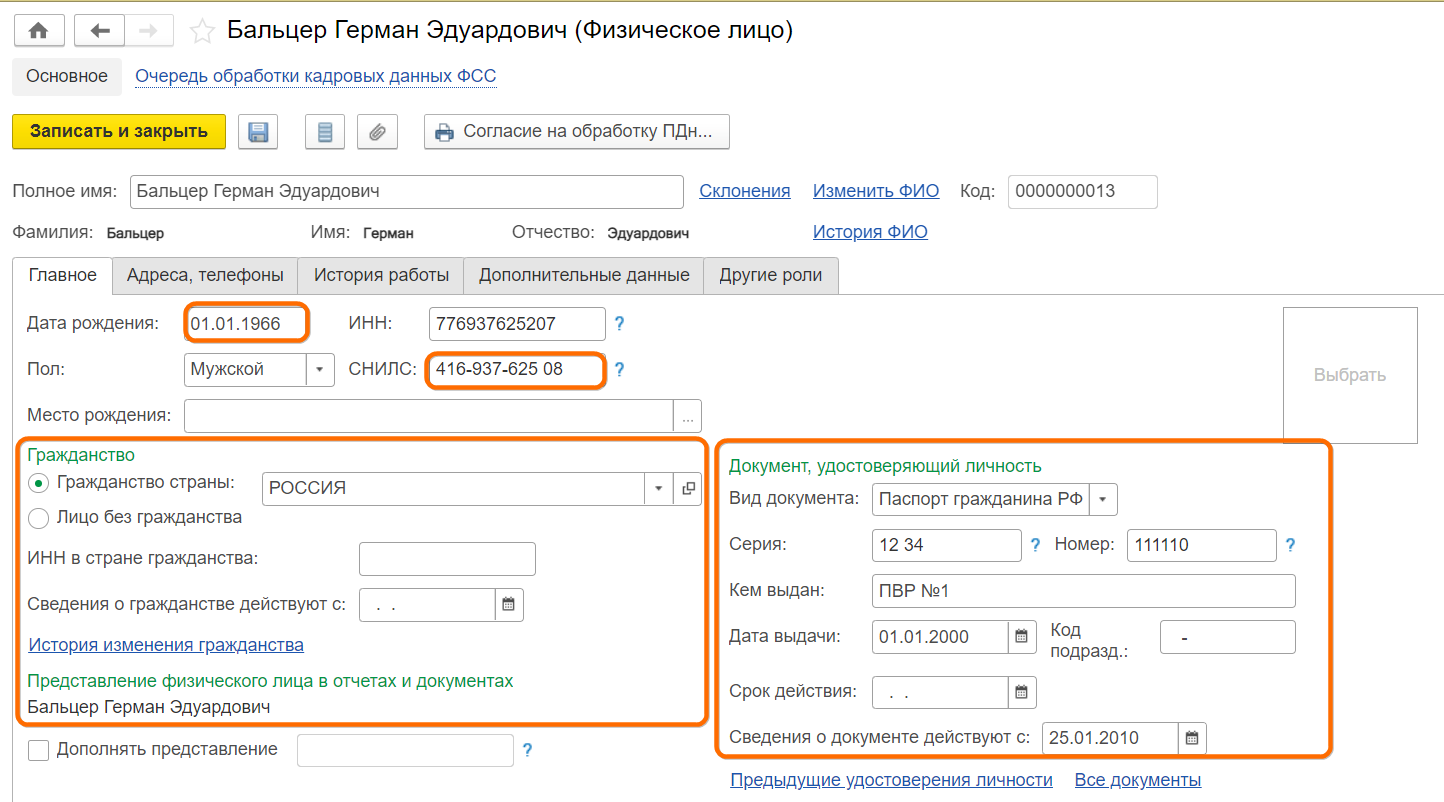Open calendar for Срок действия field
This screenshot has width=1444, height=802.
coord(1022,692)
